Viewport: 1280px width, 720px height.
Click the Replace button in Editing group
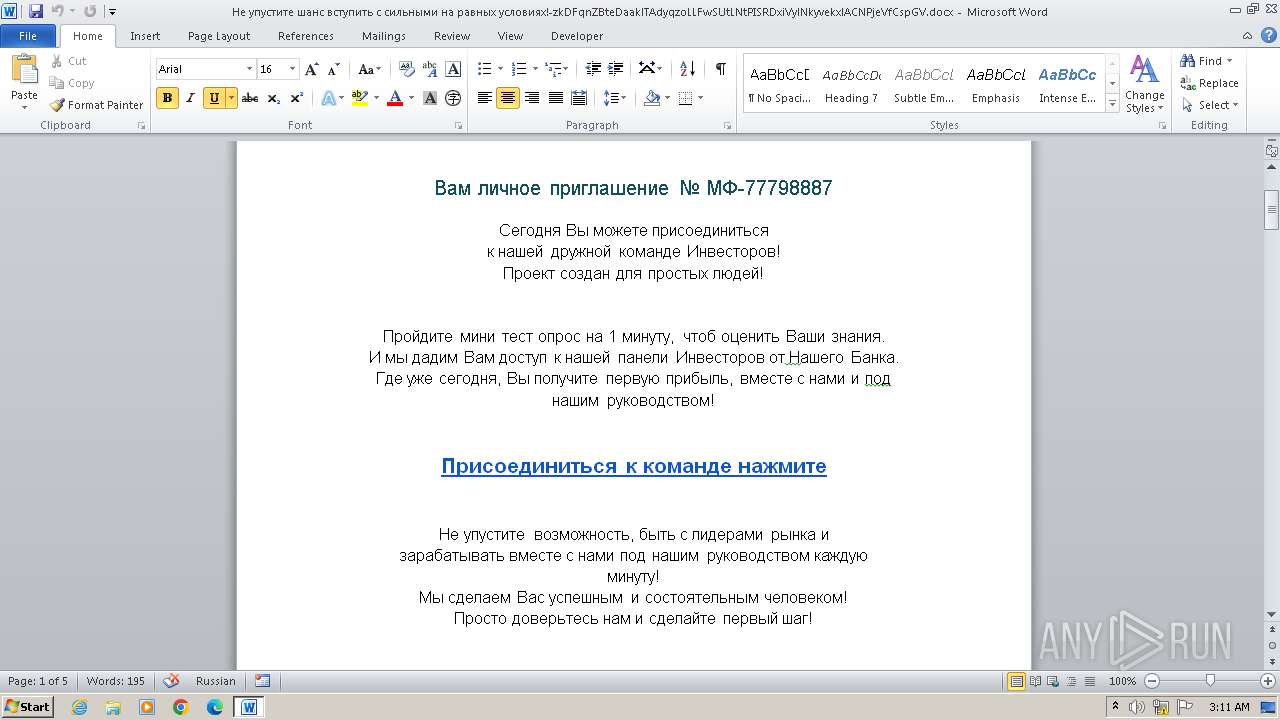pos(1209,83)
